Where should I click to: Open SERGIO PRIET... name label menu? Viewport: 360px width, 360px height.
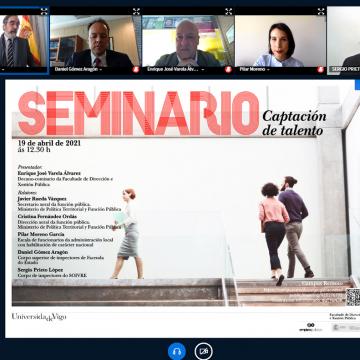[x=345, y=69]
